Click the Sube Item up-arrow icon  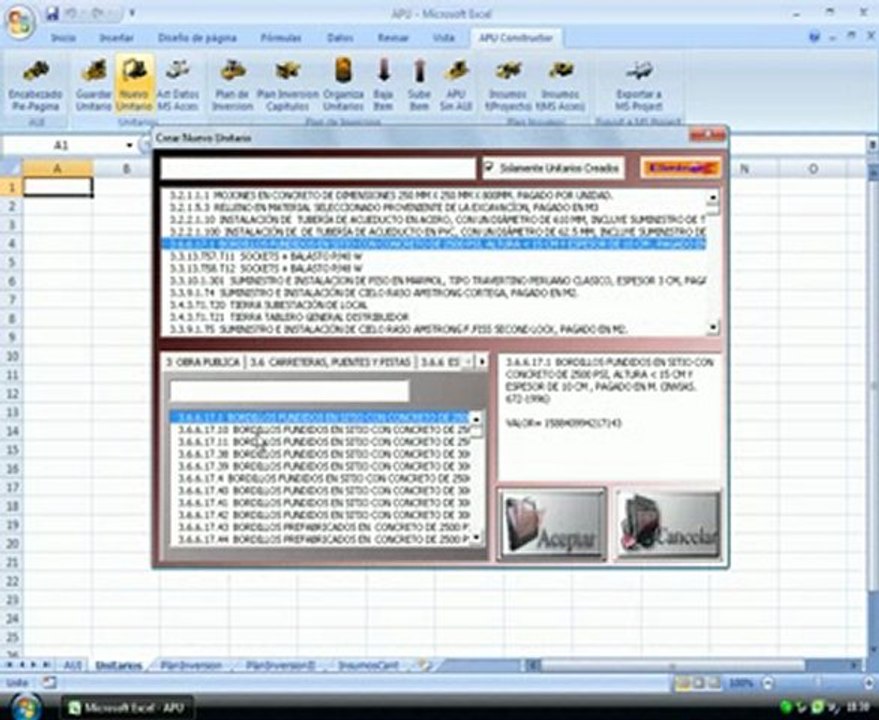(x=419, y=85)
